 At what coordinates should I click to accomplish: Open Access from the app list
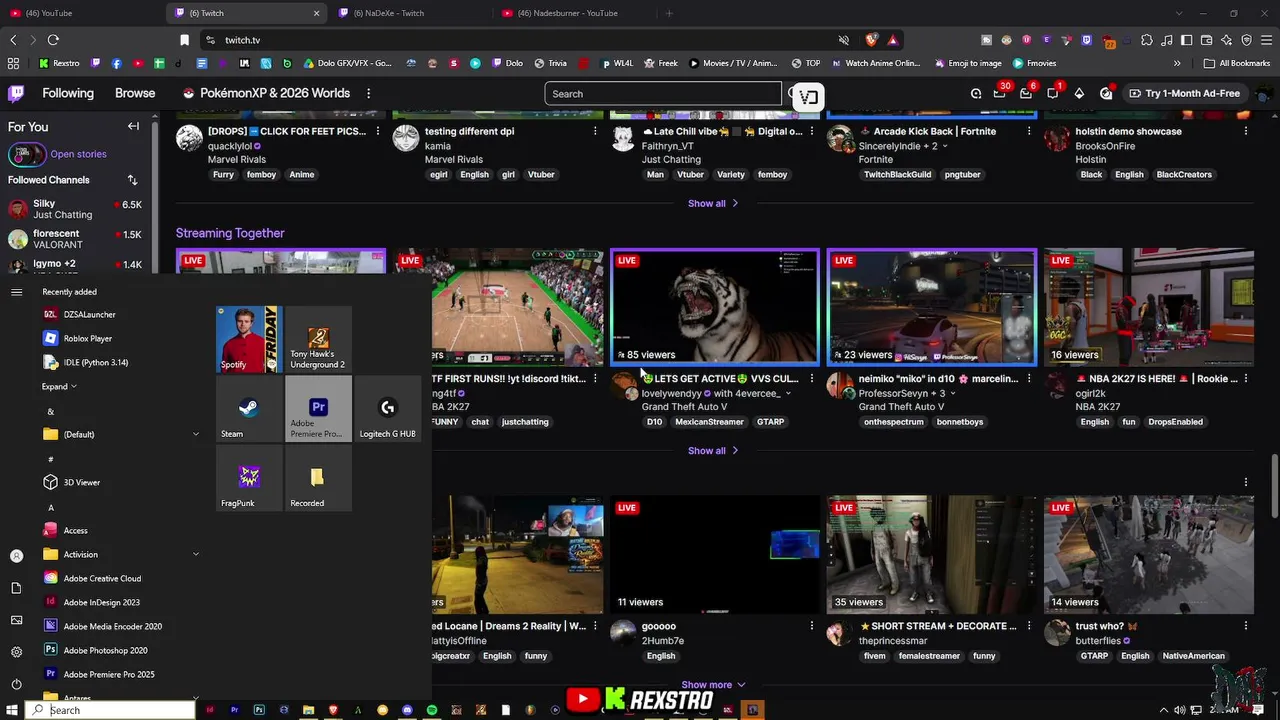[75, 530]
